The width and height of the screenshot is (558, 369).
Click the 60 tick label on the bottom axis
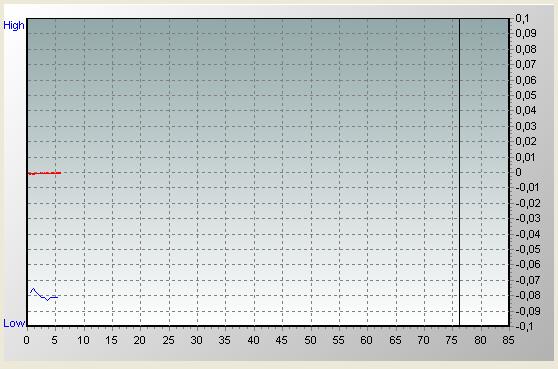pos(366,340)
